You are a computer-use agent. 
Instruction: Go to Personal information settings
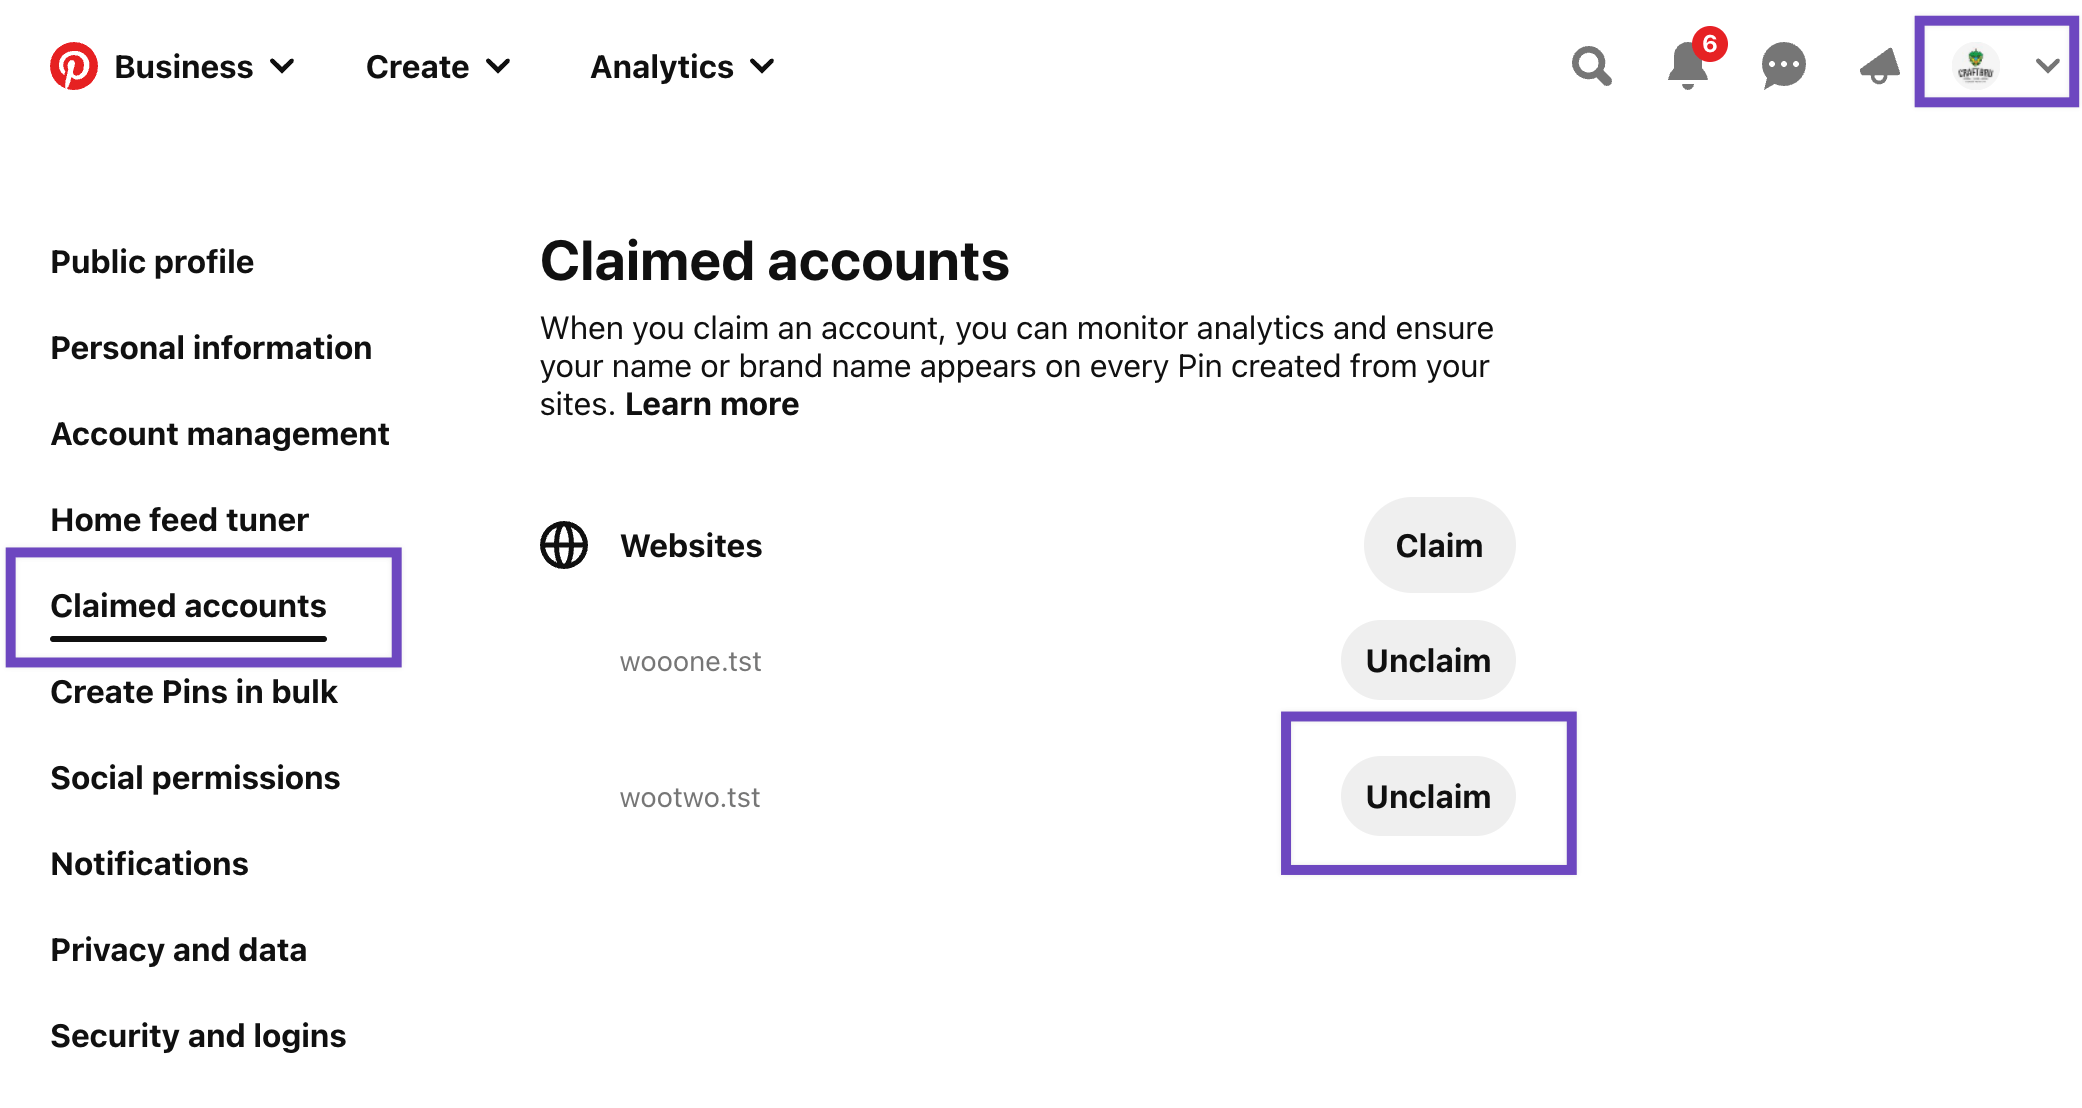[x=211, y=347]
